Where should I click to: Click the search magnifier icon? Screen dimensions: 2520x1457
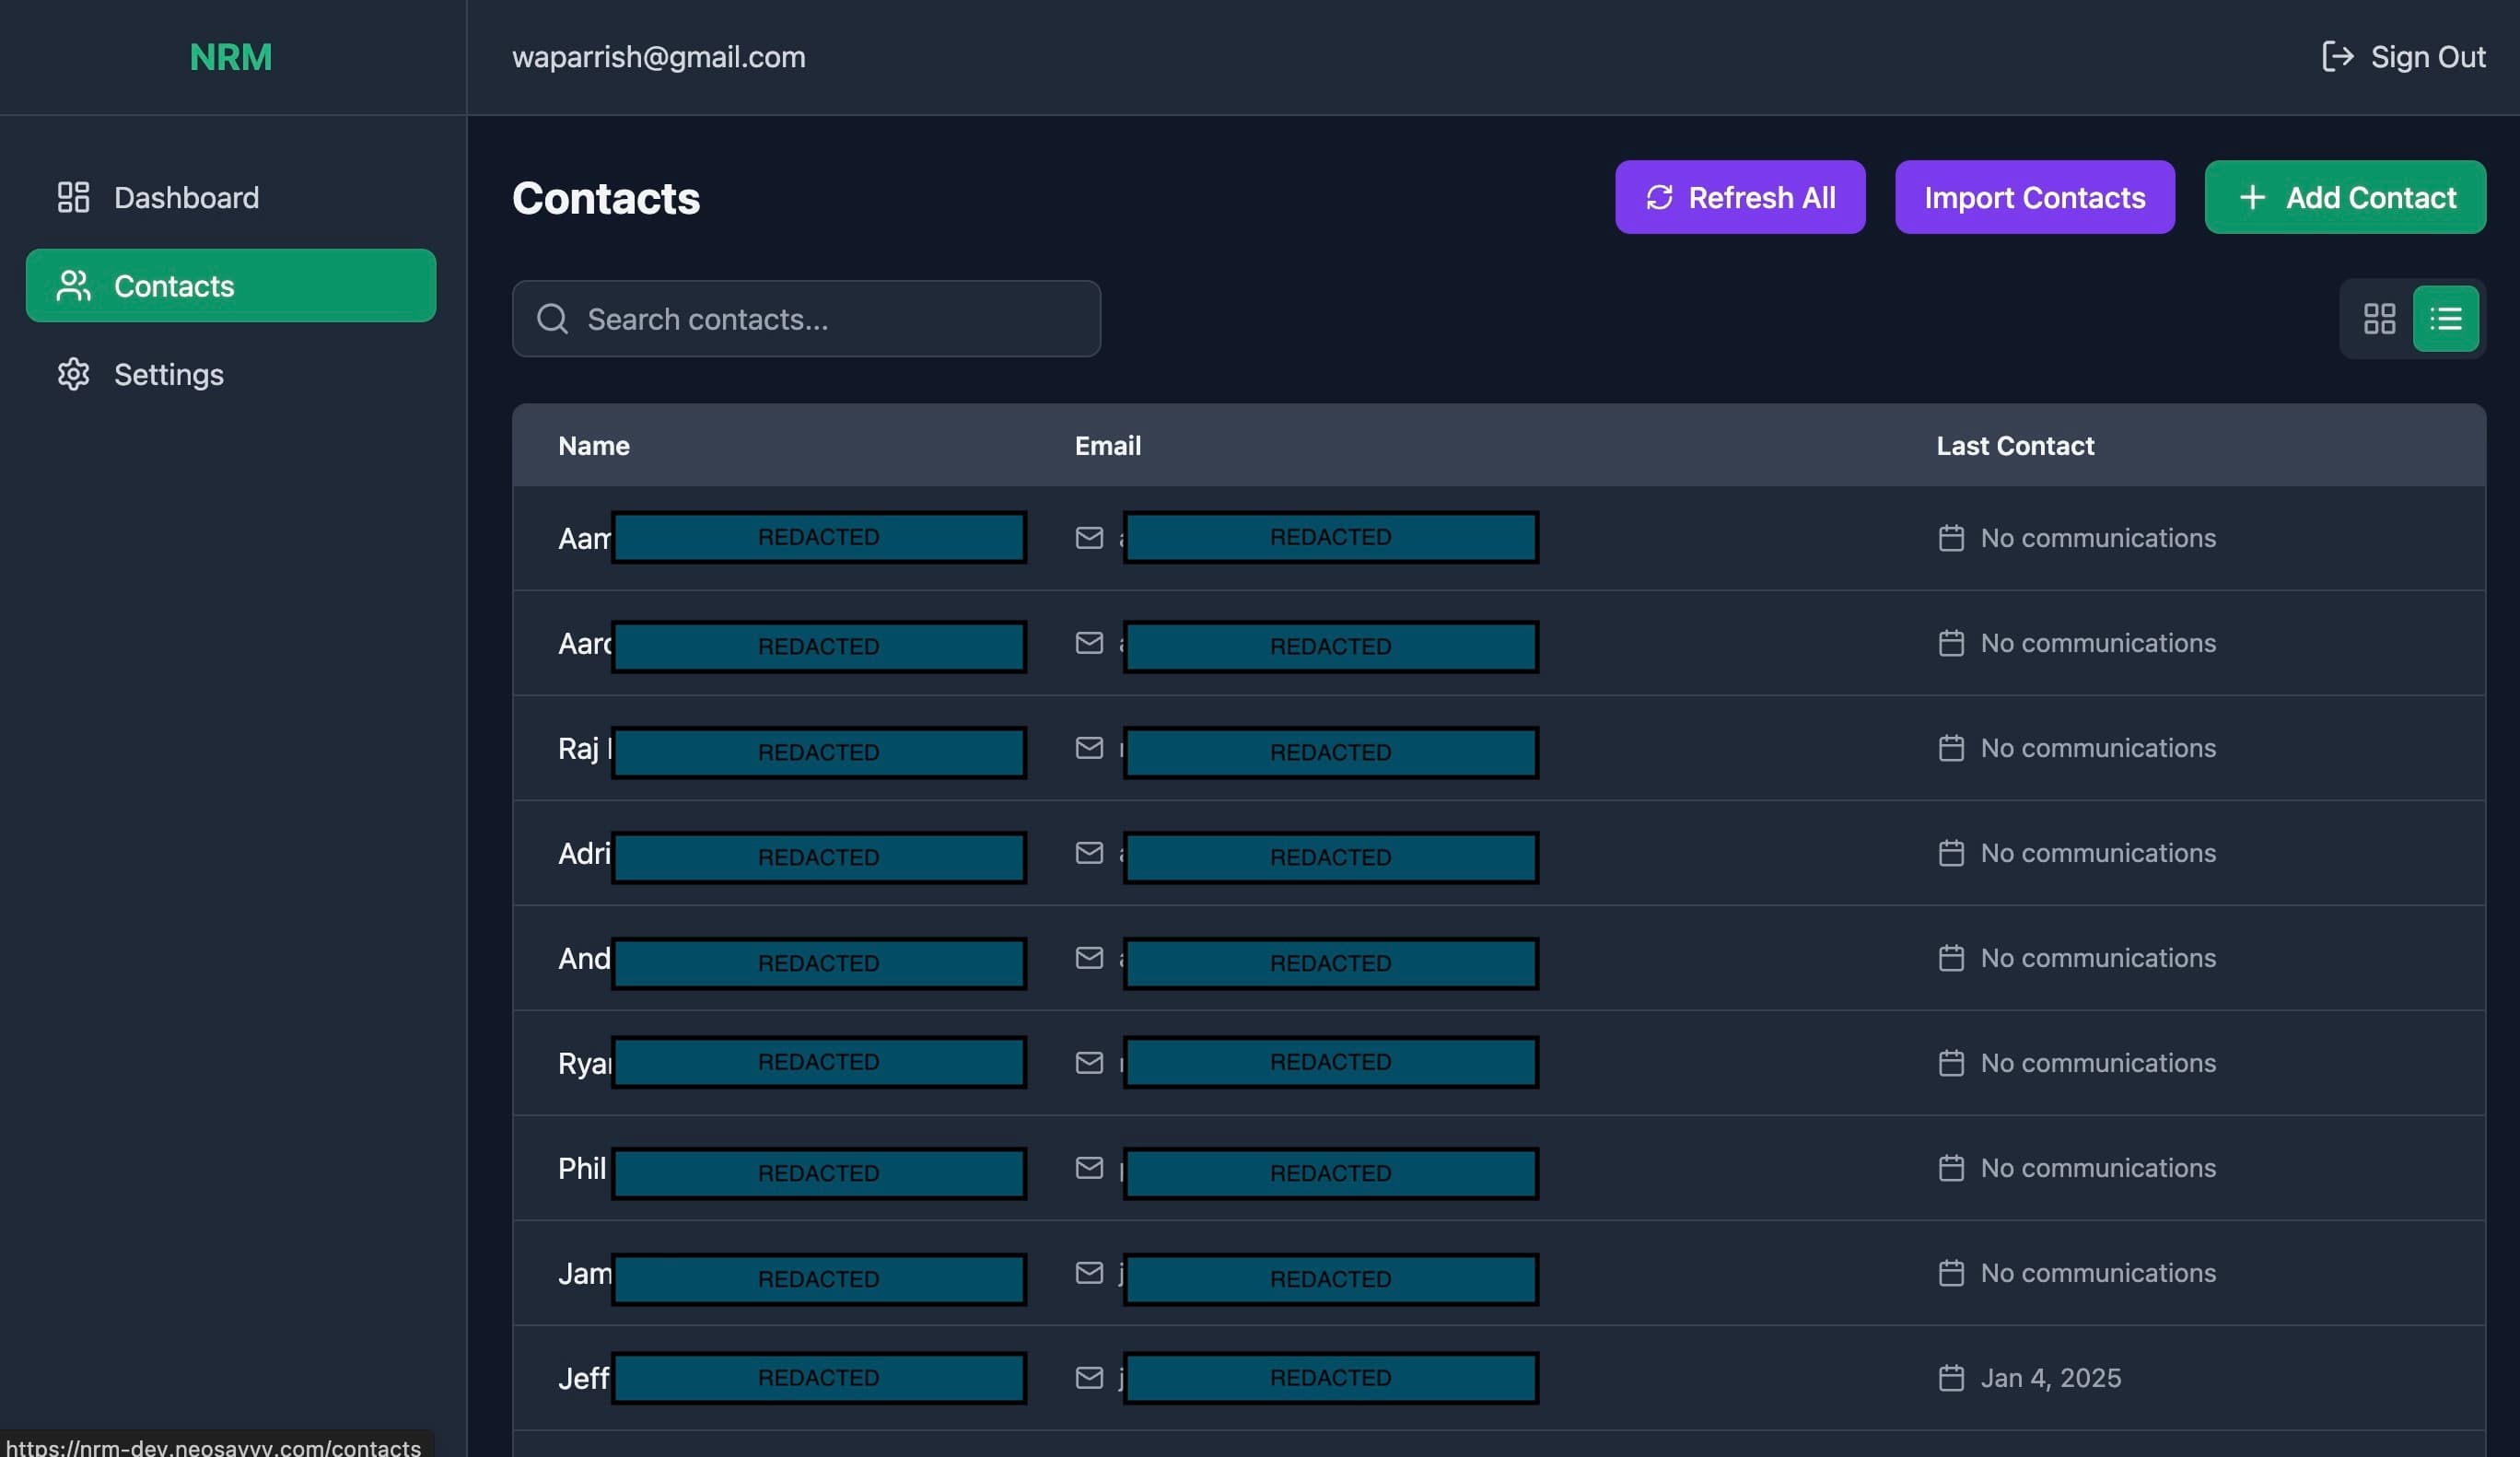(x=552, y=319)
